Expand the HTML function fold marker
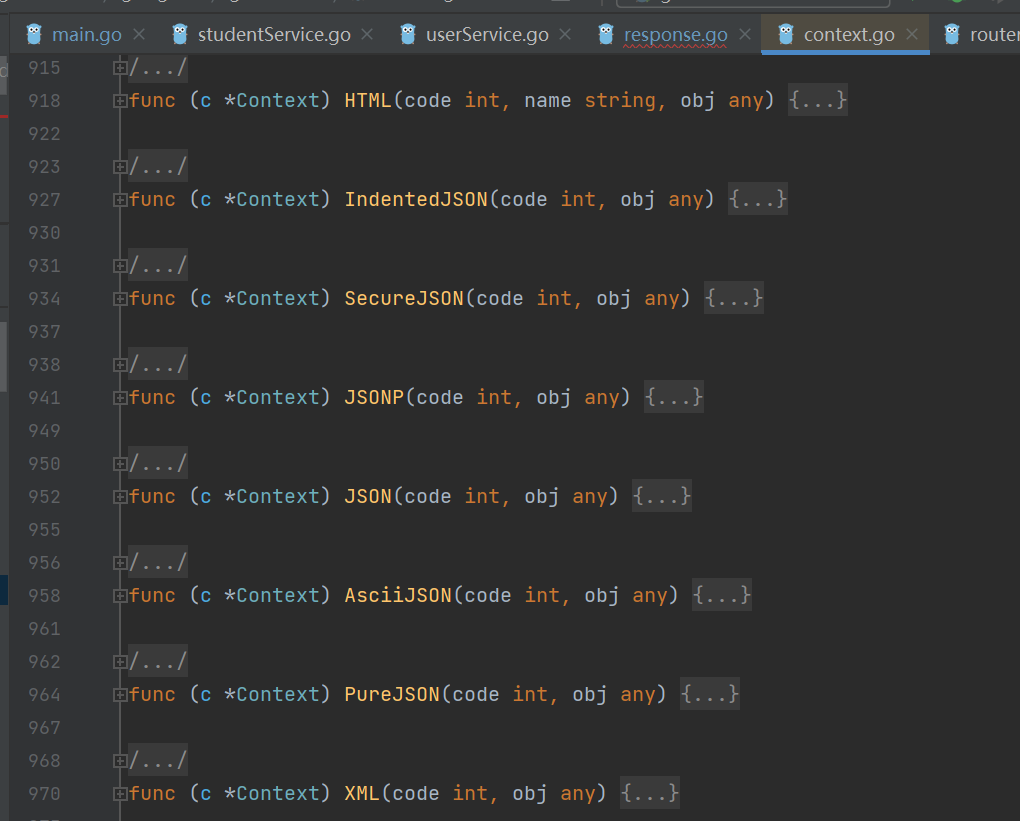The width and height of the screenshot is (1020, 821). [x=120, y=101]
